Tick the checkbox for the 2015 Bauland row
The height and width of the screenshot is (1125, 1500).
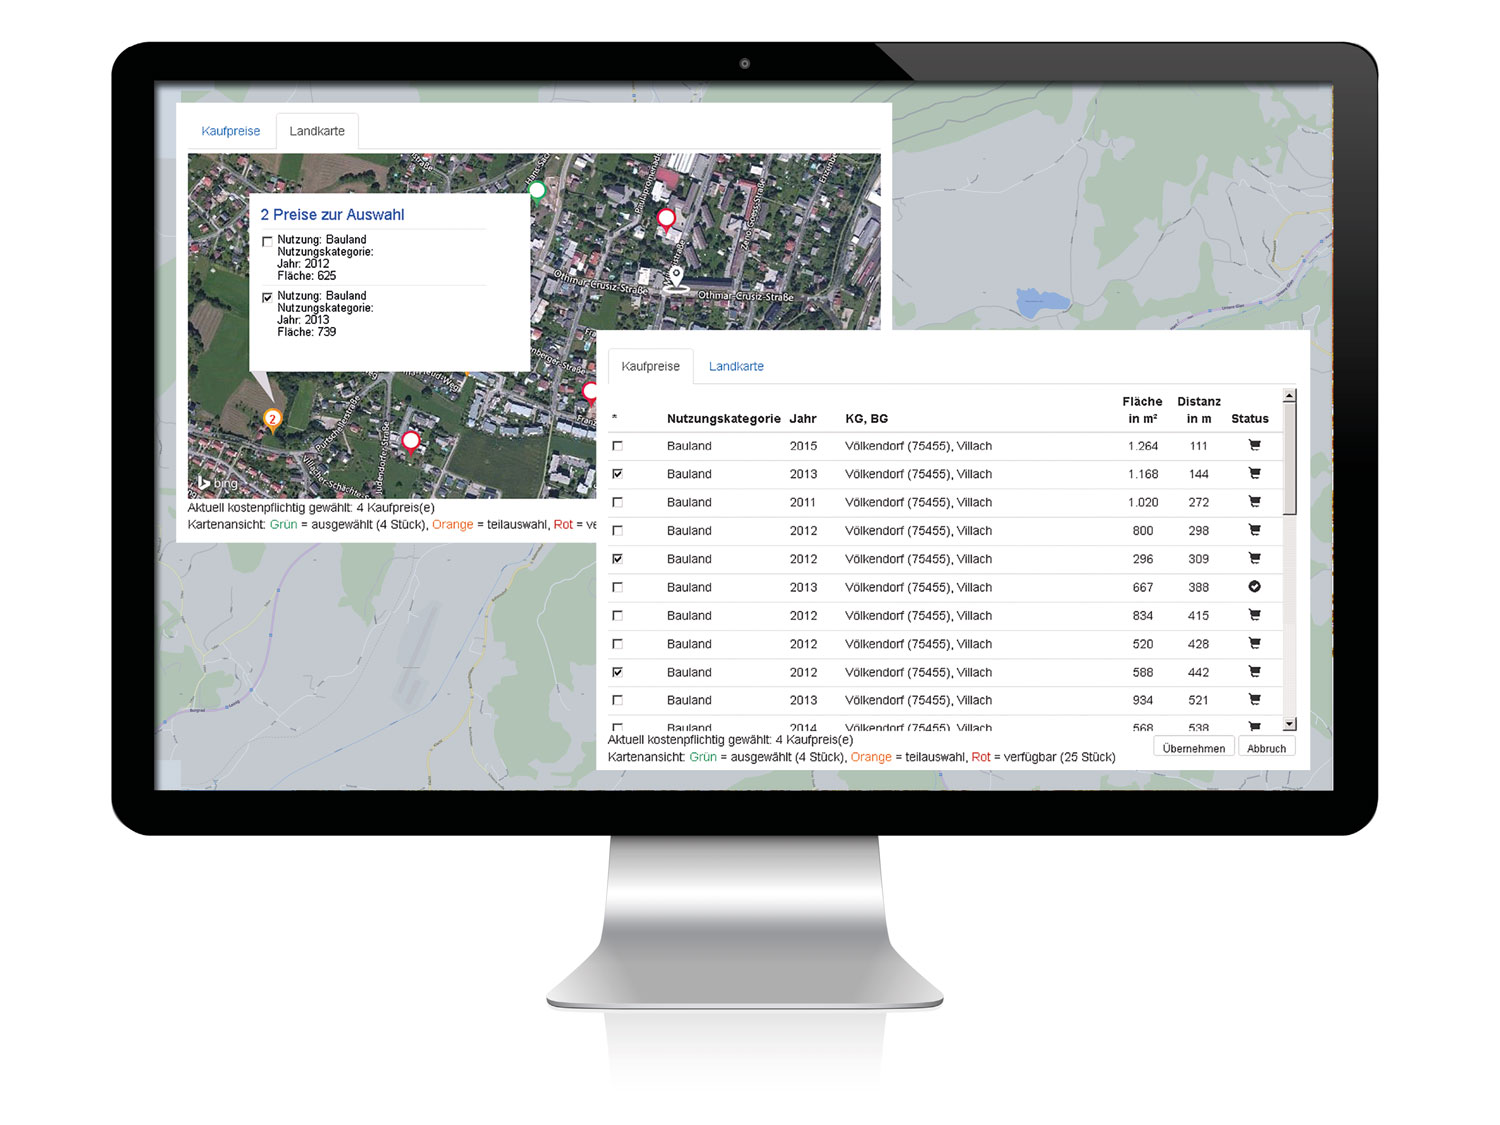pos(617,446)
